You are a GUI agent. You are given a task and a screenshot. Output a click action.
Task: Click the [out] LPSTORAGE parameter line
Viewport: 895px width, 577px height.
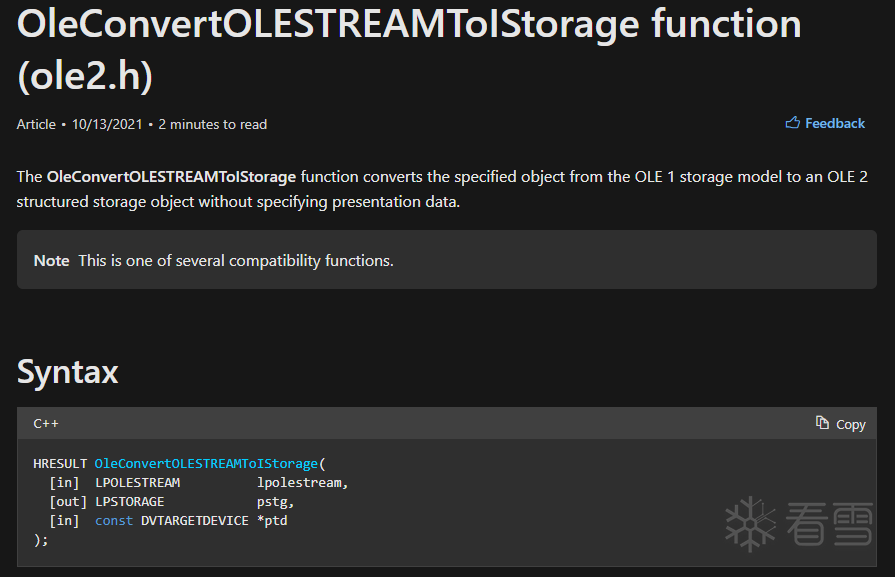[x=130, y=502]
